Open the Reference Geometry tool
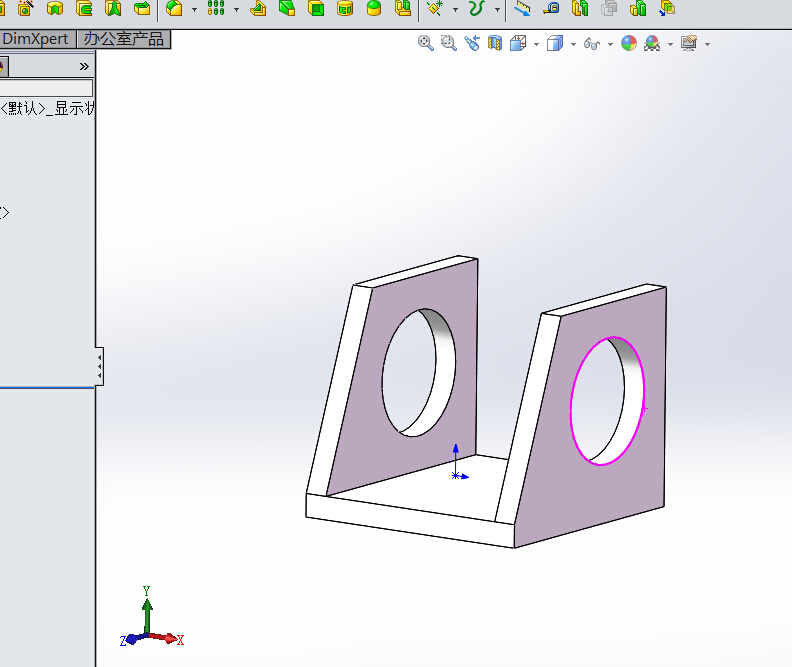The image size is (792, 667). 435,8
